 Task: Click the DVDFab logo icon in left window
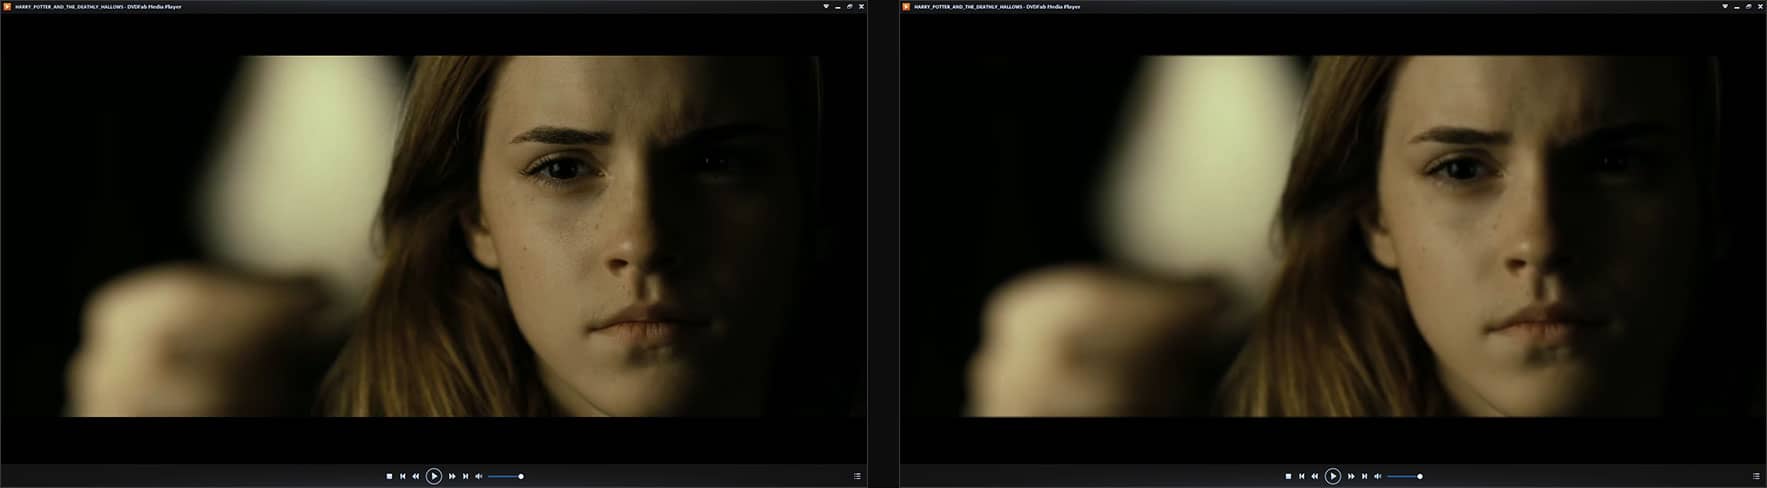[x=7, y=6]
